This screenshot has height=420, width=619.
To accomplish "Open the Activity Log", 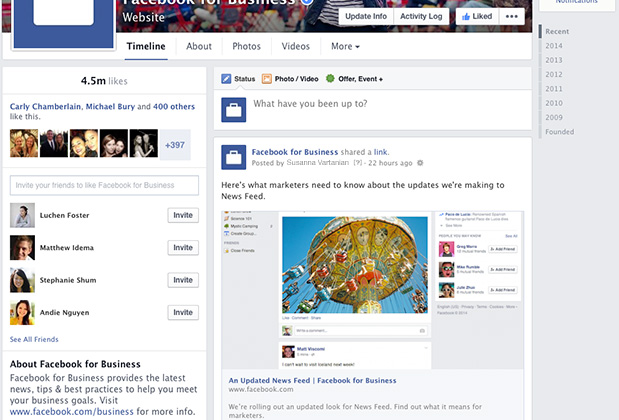I will pyautogui.click(x=421, y=16).
